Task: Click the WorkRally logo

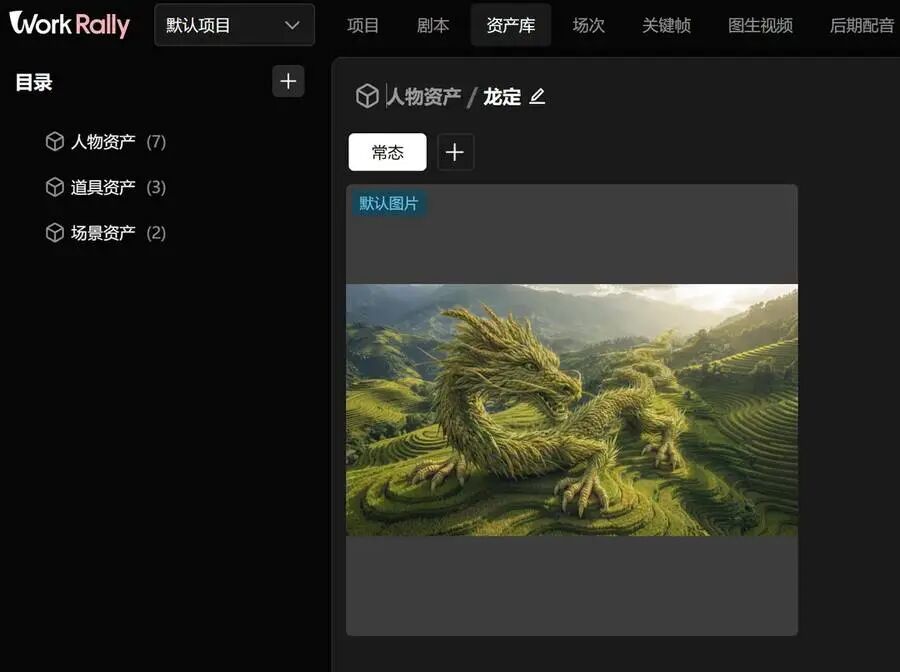Action: tap(69, 25)
